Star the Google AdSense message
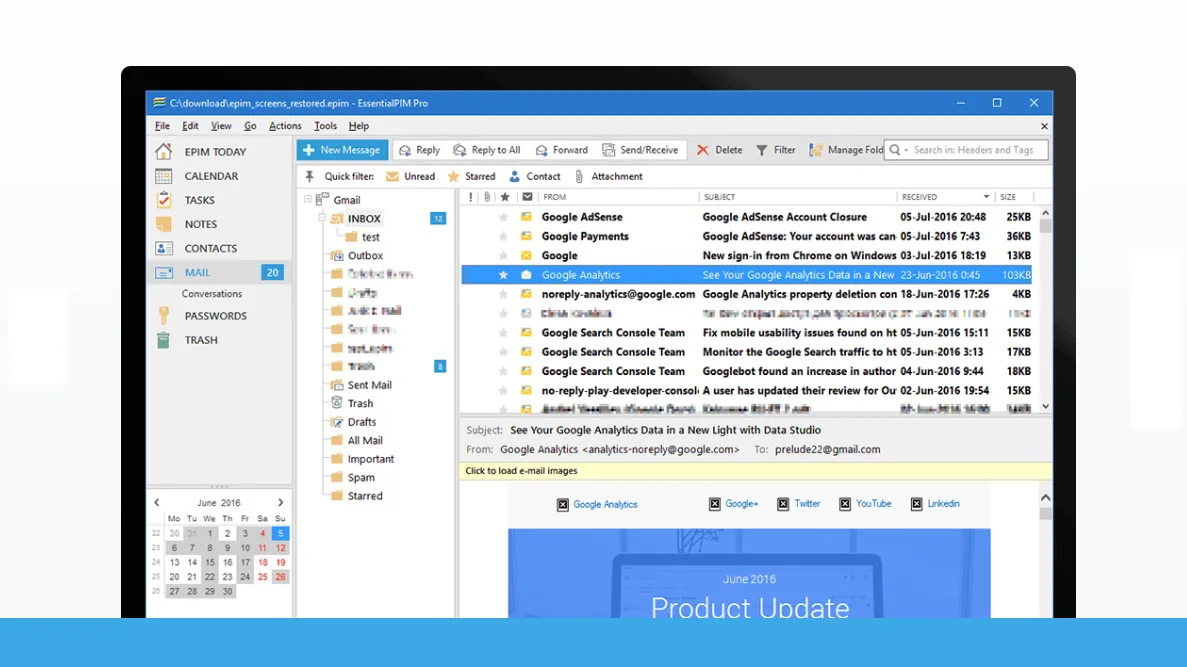Image resolution: width=1187 pixels, height=667 pixels. coord(503,217)
